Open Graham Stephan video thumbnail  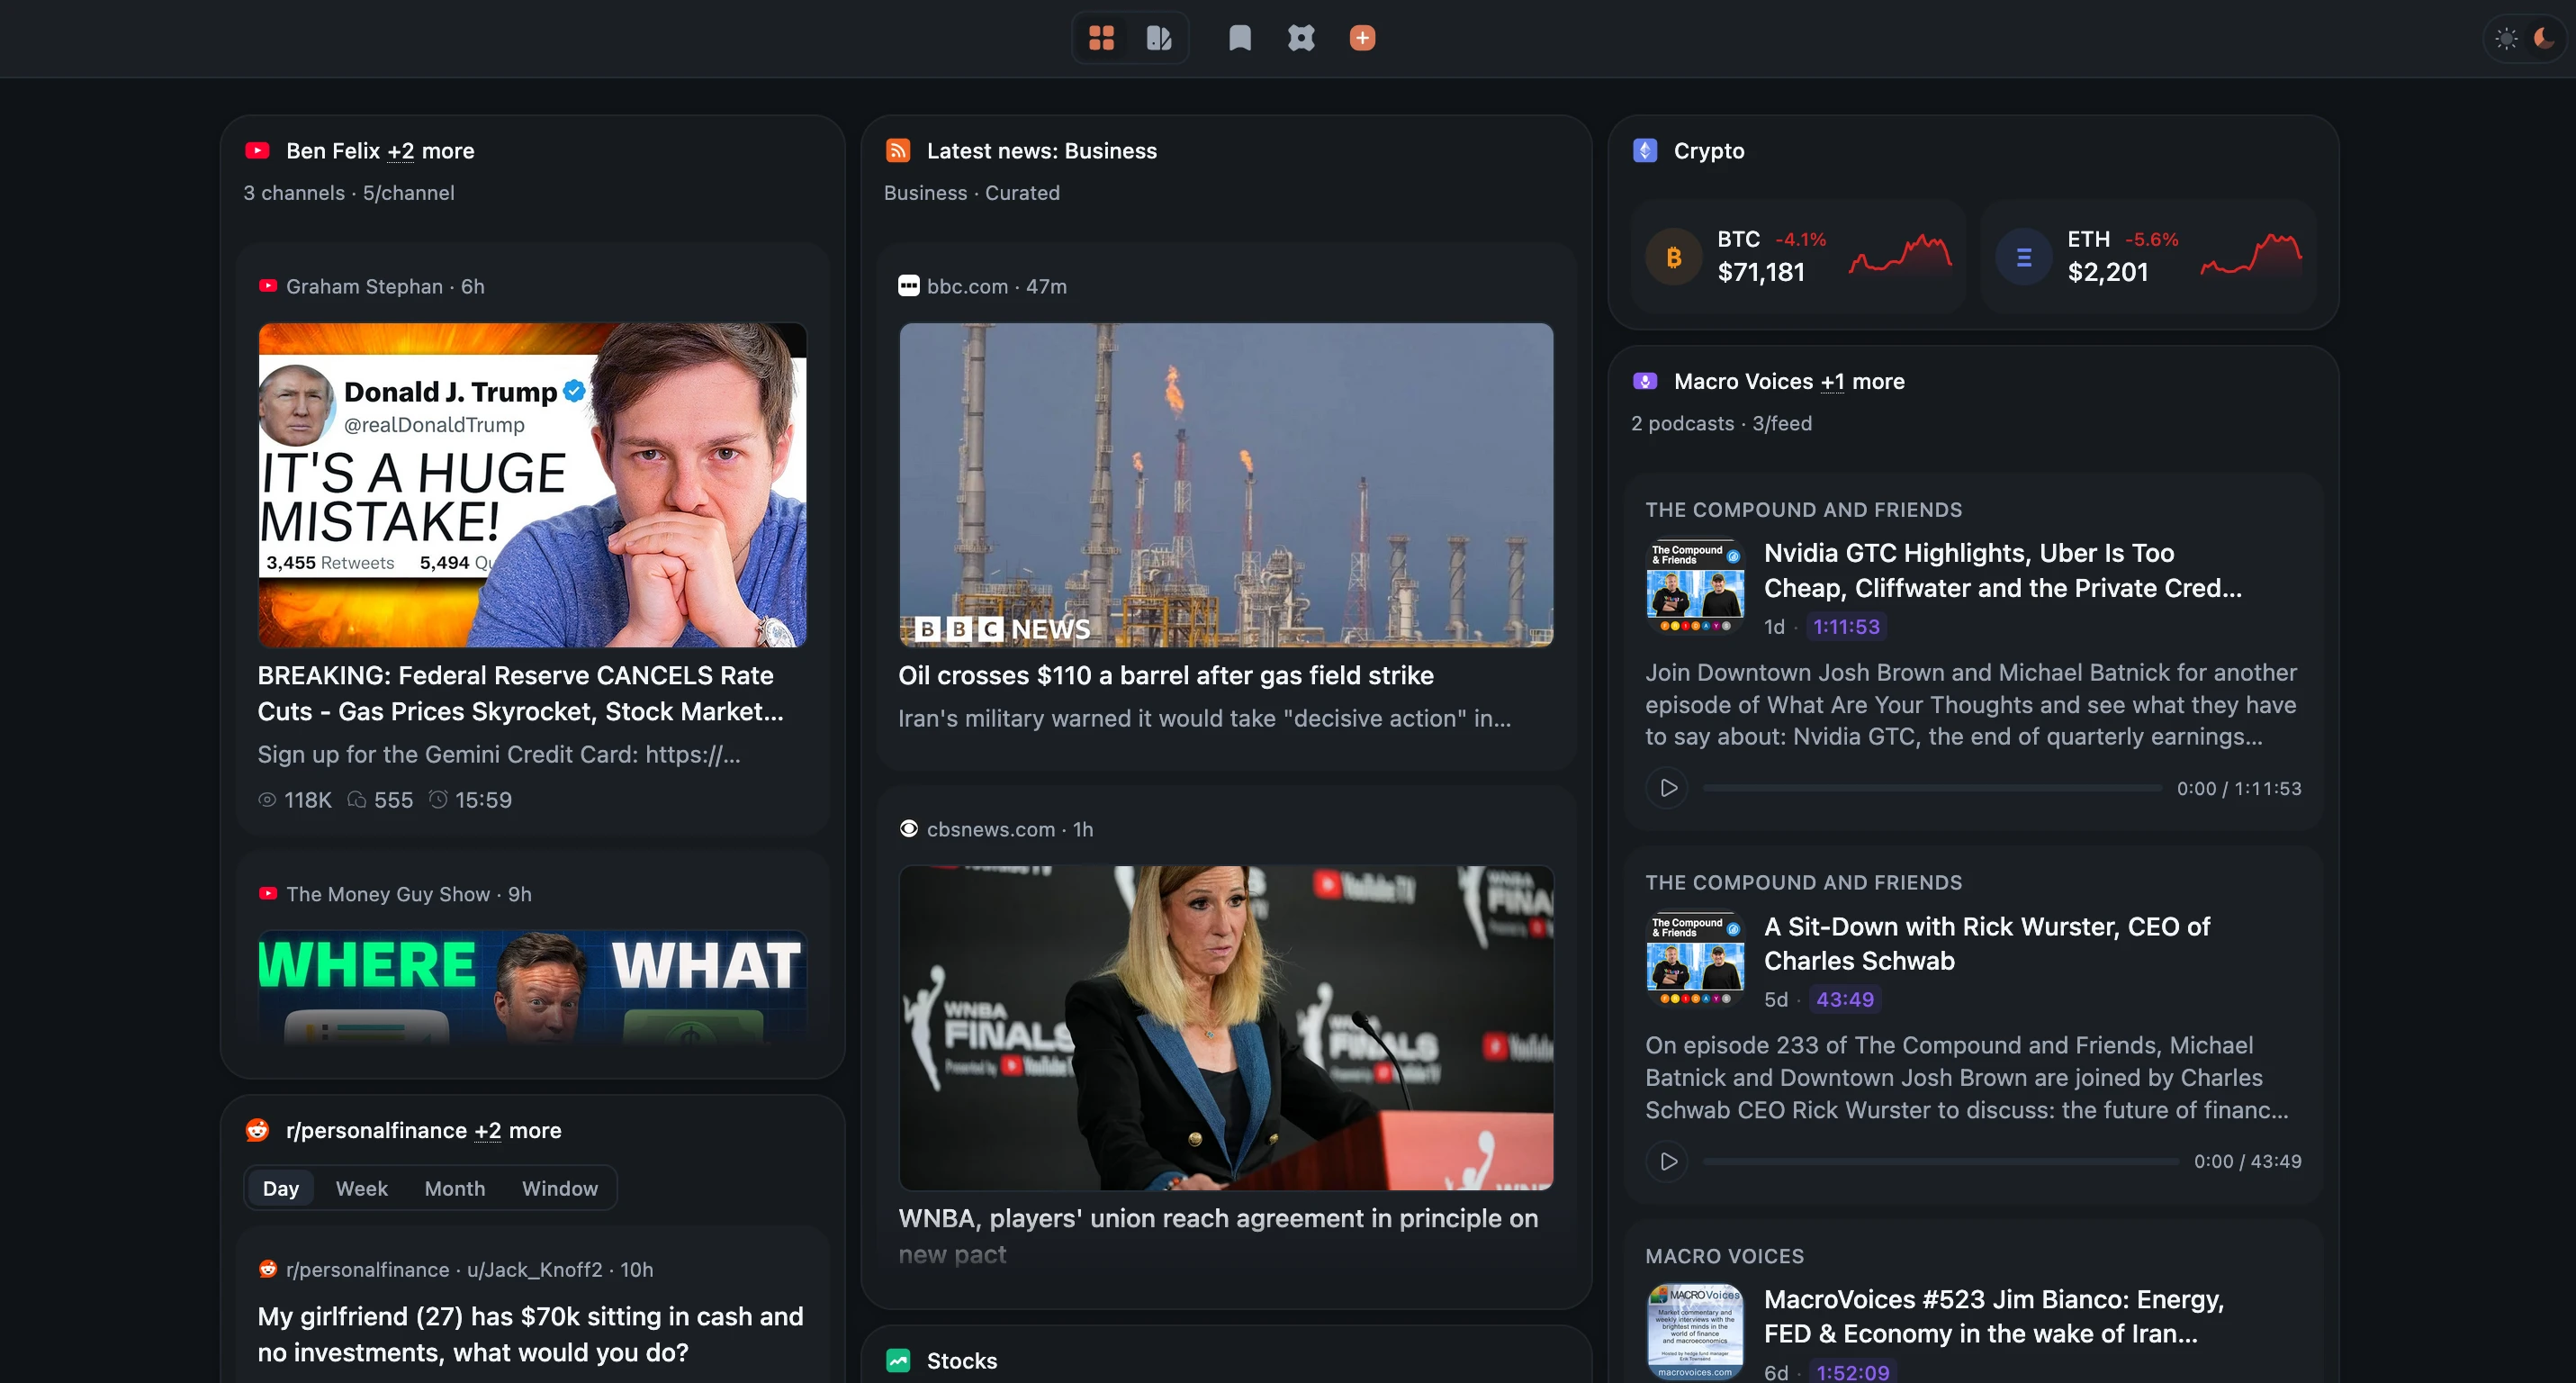coord(532,485)
